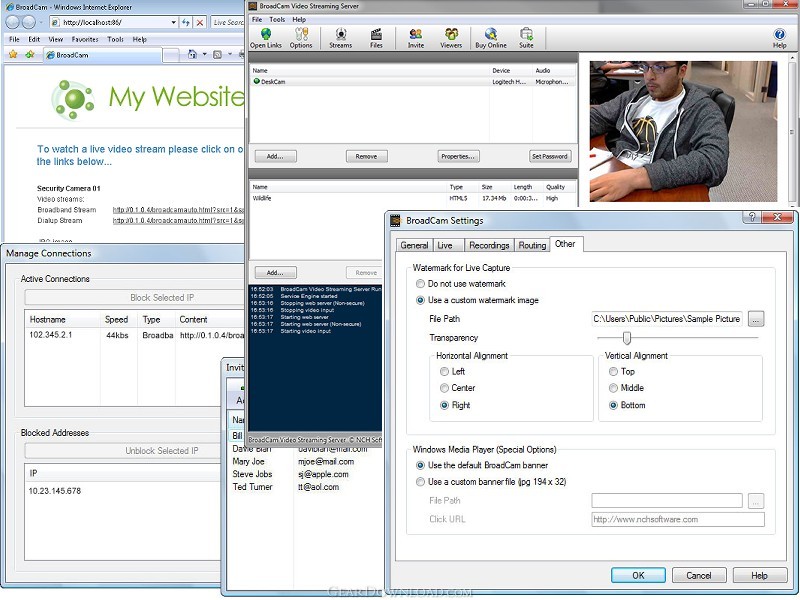Click Cancel in BroadCam Settings
This screenshot has width=800, height=600.
pyautogui.click(x=698, y=576)
